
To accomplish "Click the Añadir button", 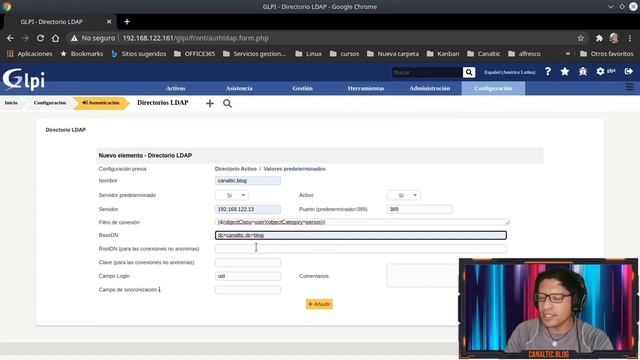I will pos(319,304).
